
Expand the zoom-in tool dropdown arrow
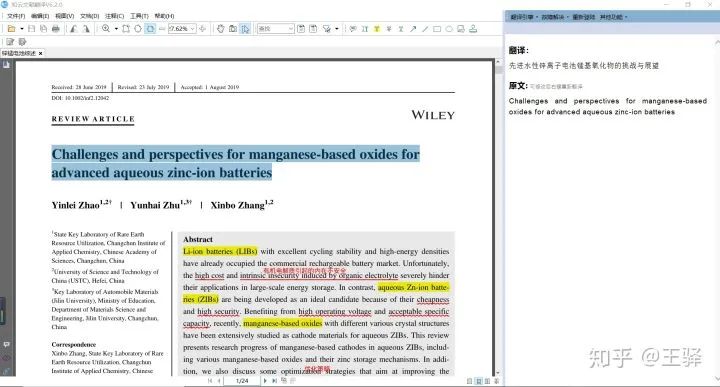pyautogui.click(x=116, y=29)
